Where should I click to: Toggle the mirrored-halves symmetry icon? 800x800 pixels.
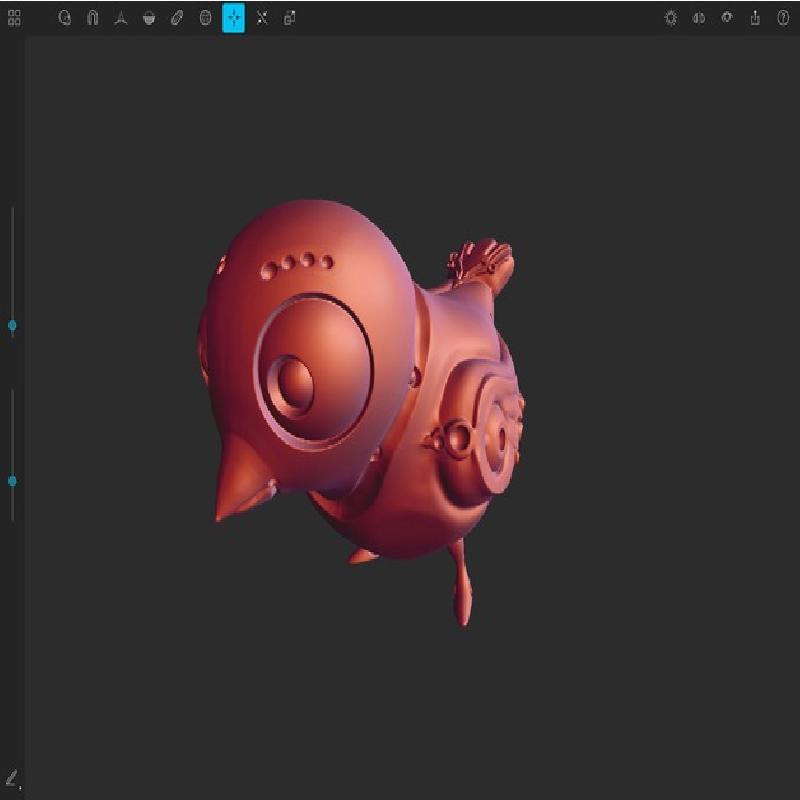[x=699, y=18]
